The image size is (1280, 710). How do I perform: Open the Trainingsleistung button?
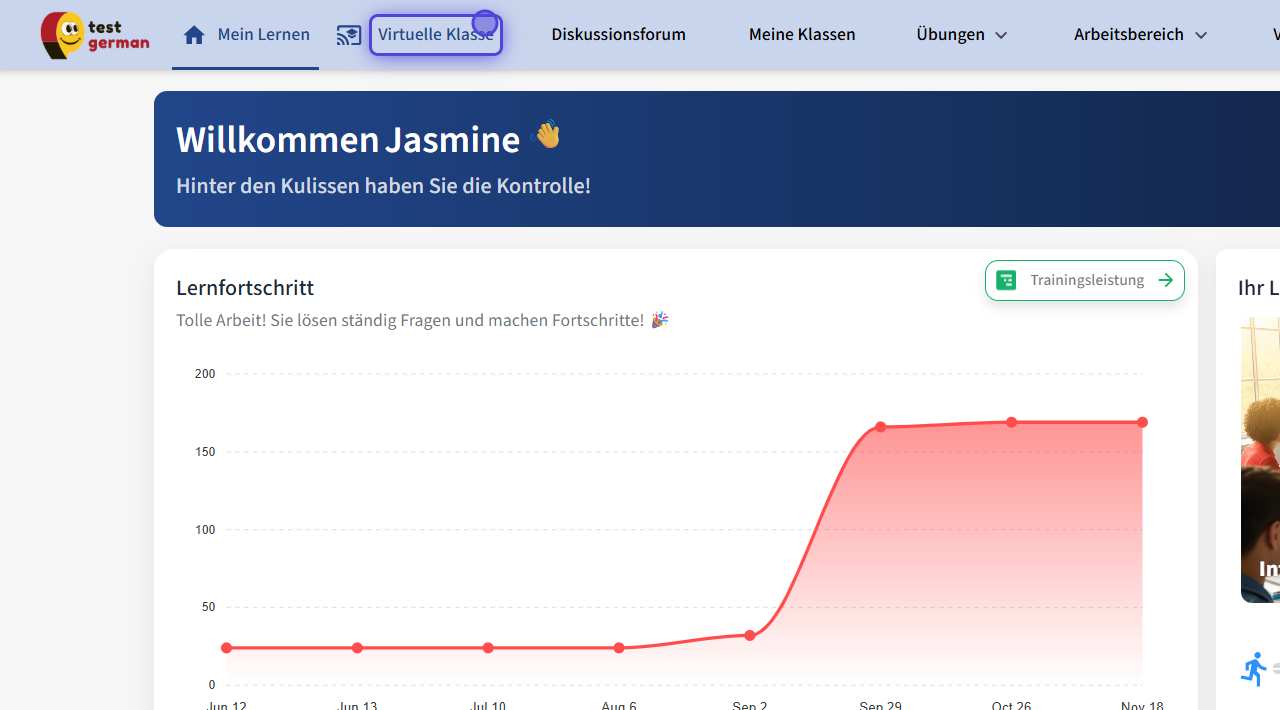pyautogui.click(x=1085, y=281)
